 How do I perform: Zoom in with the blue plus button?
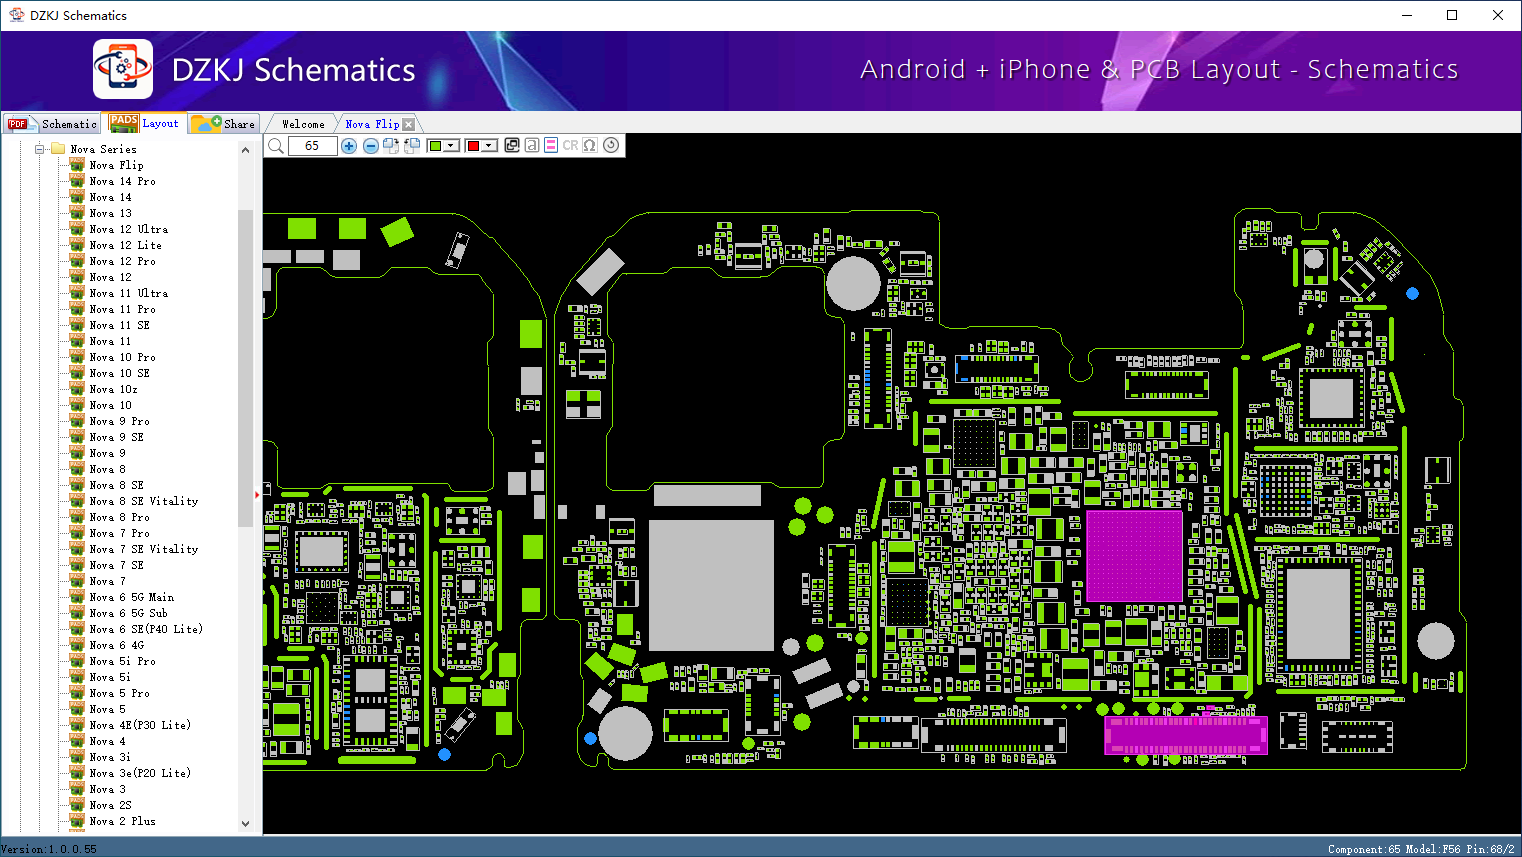coord(349,146)
